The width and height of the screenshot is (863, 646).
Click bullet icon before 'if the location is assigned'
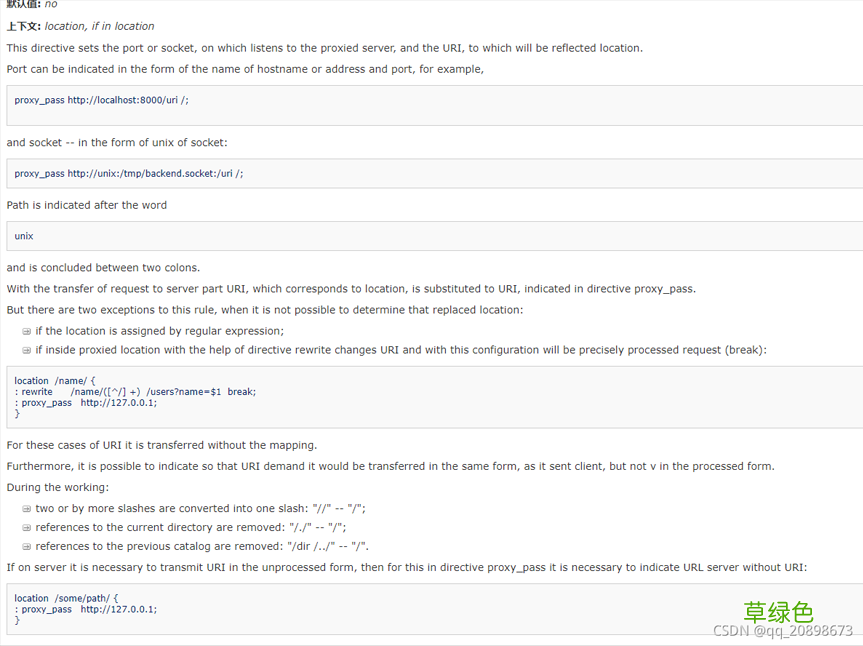[26, 331]
